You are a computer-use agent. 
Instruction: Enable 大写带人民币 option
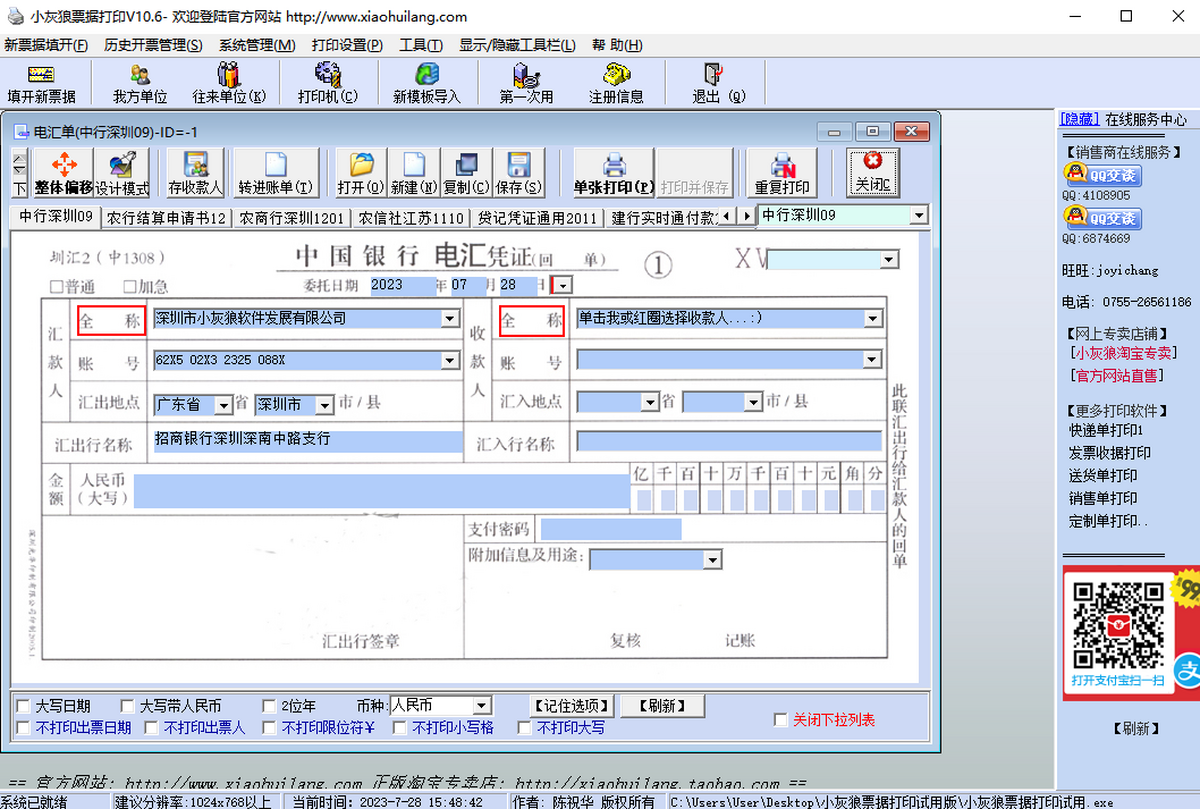point(127,706)
